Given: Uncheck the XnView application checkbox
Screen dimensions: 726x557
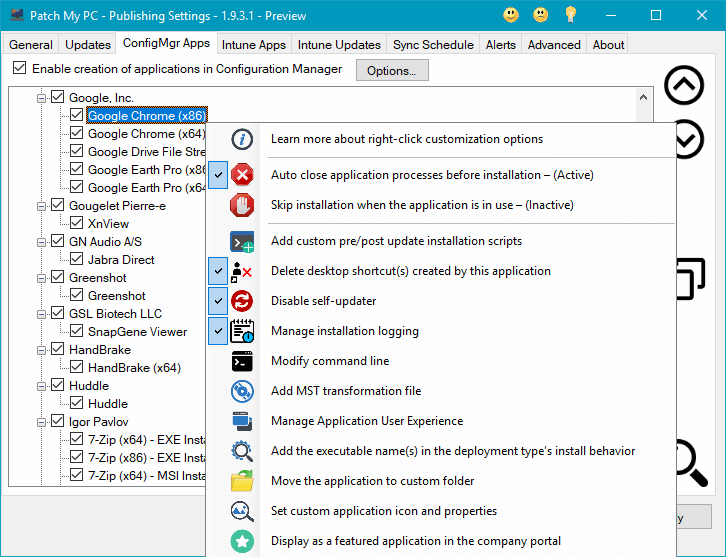Looking at the screenshot, I should click(x=76, y=223).
